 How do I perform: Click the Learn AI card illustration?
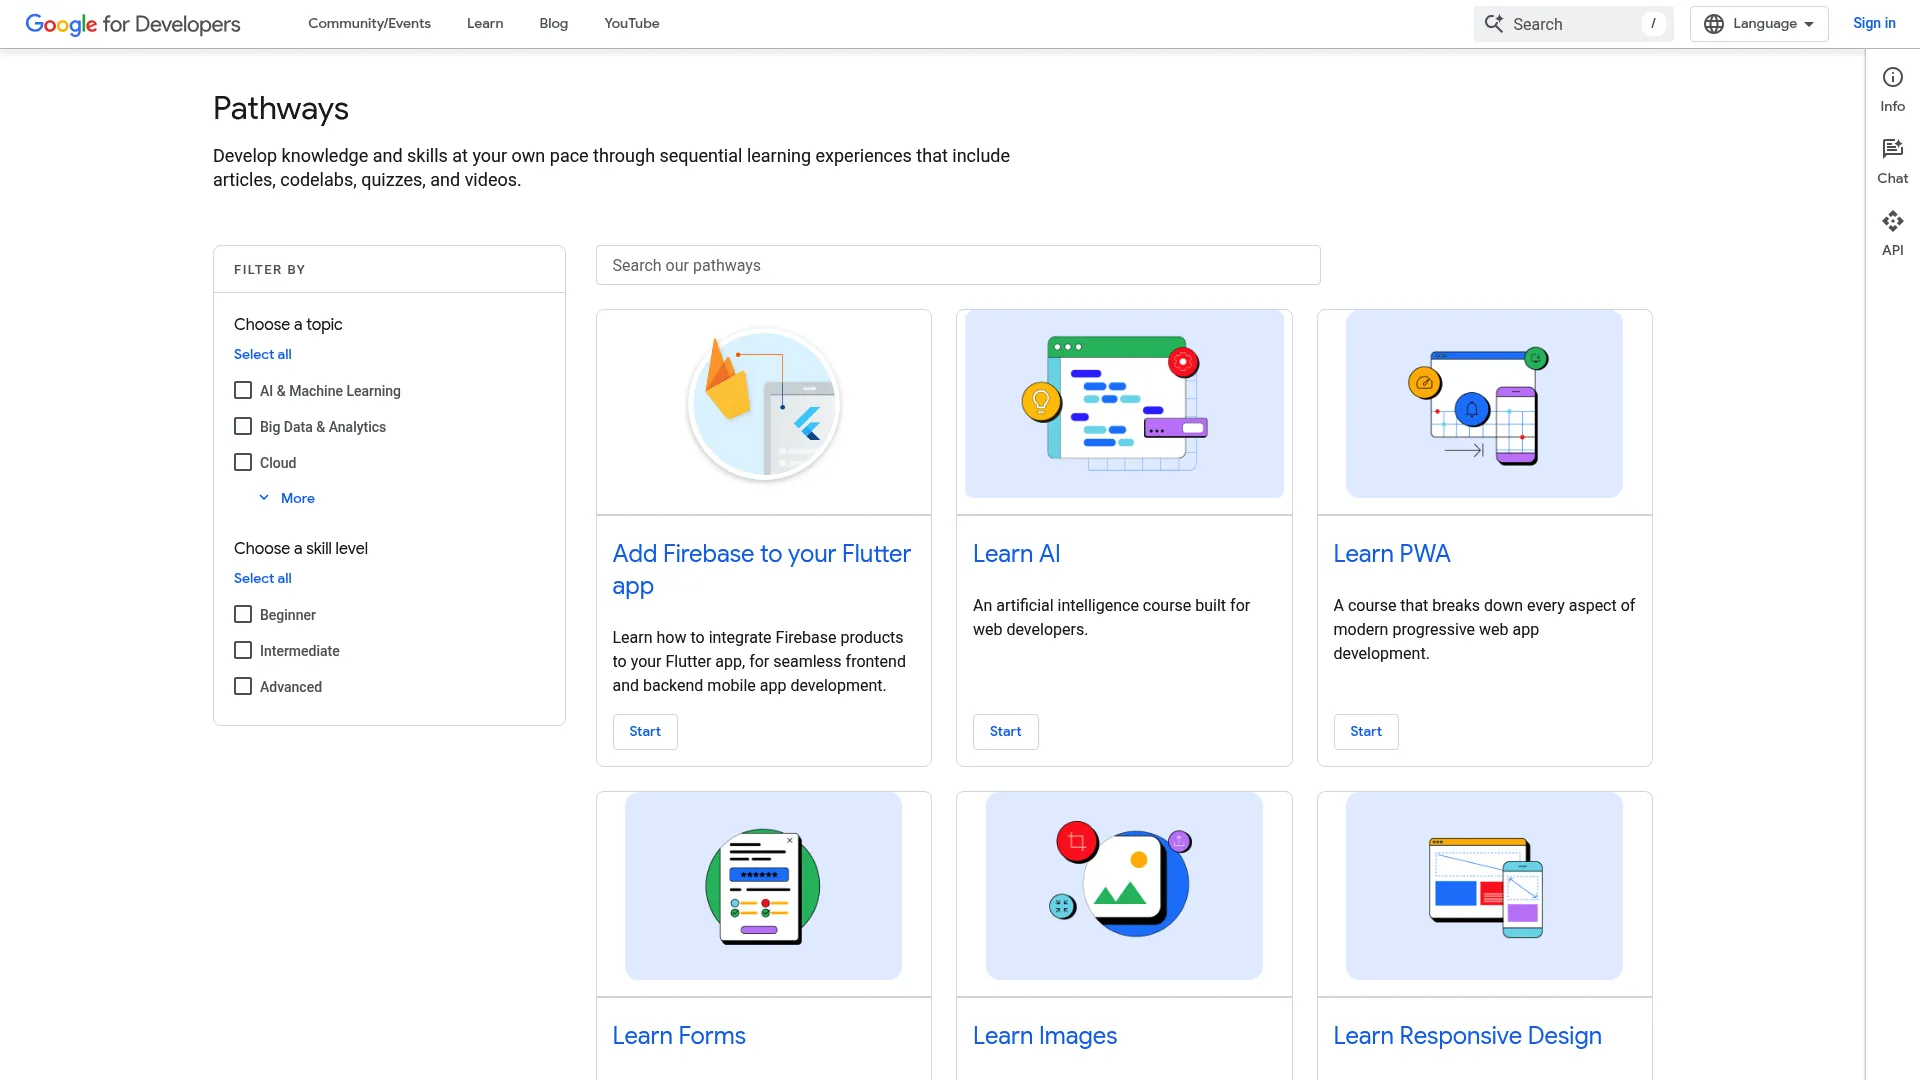tap(1124, 404)
